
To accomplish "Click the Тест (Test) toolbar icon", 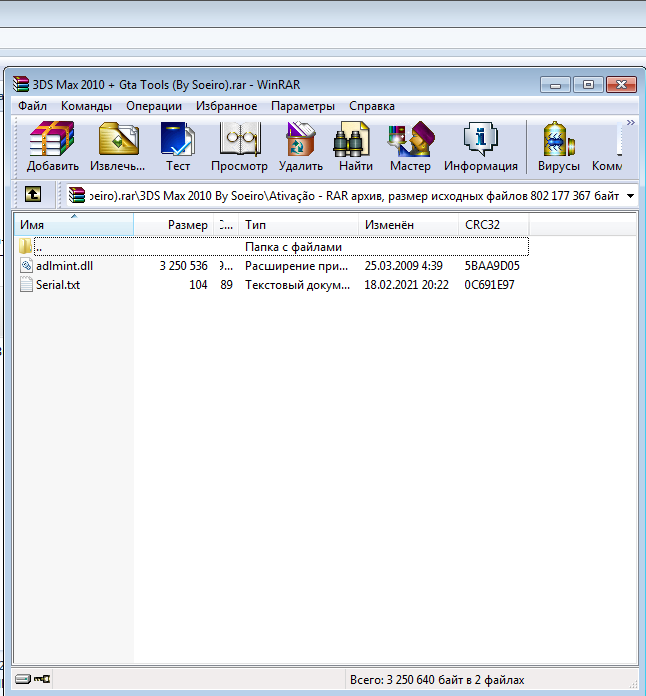I will pyautogui.click(x=178, y=146).
